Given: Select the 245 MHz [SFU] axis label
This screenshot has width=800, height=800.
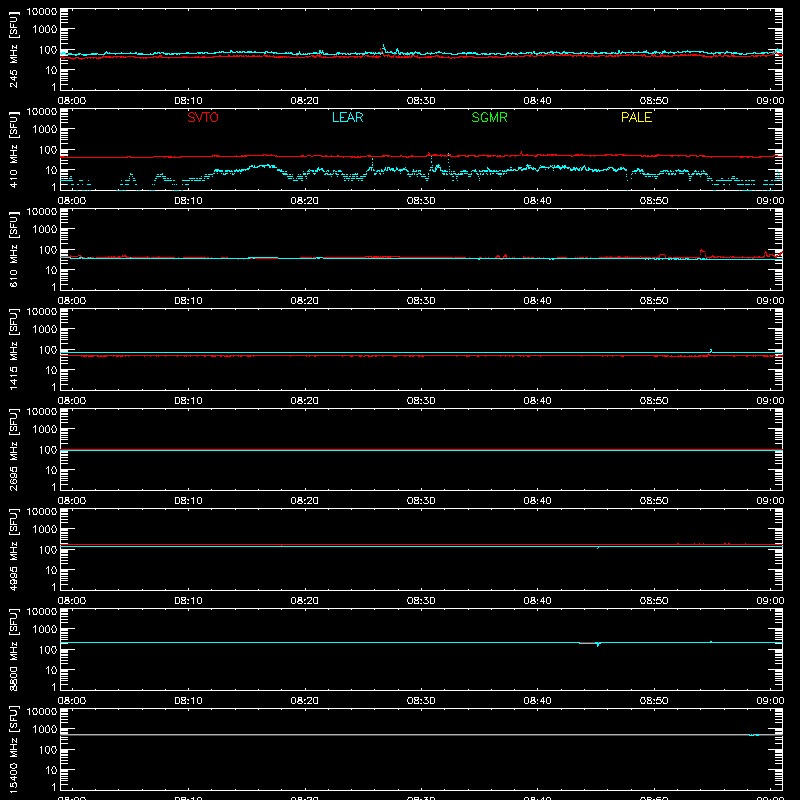Looking at the screenshot, I should 14,49.
